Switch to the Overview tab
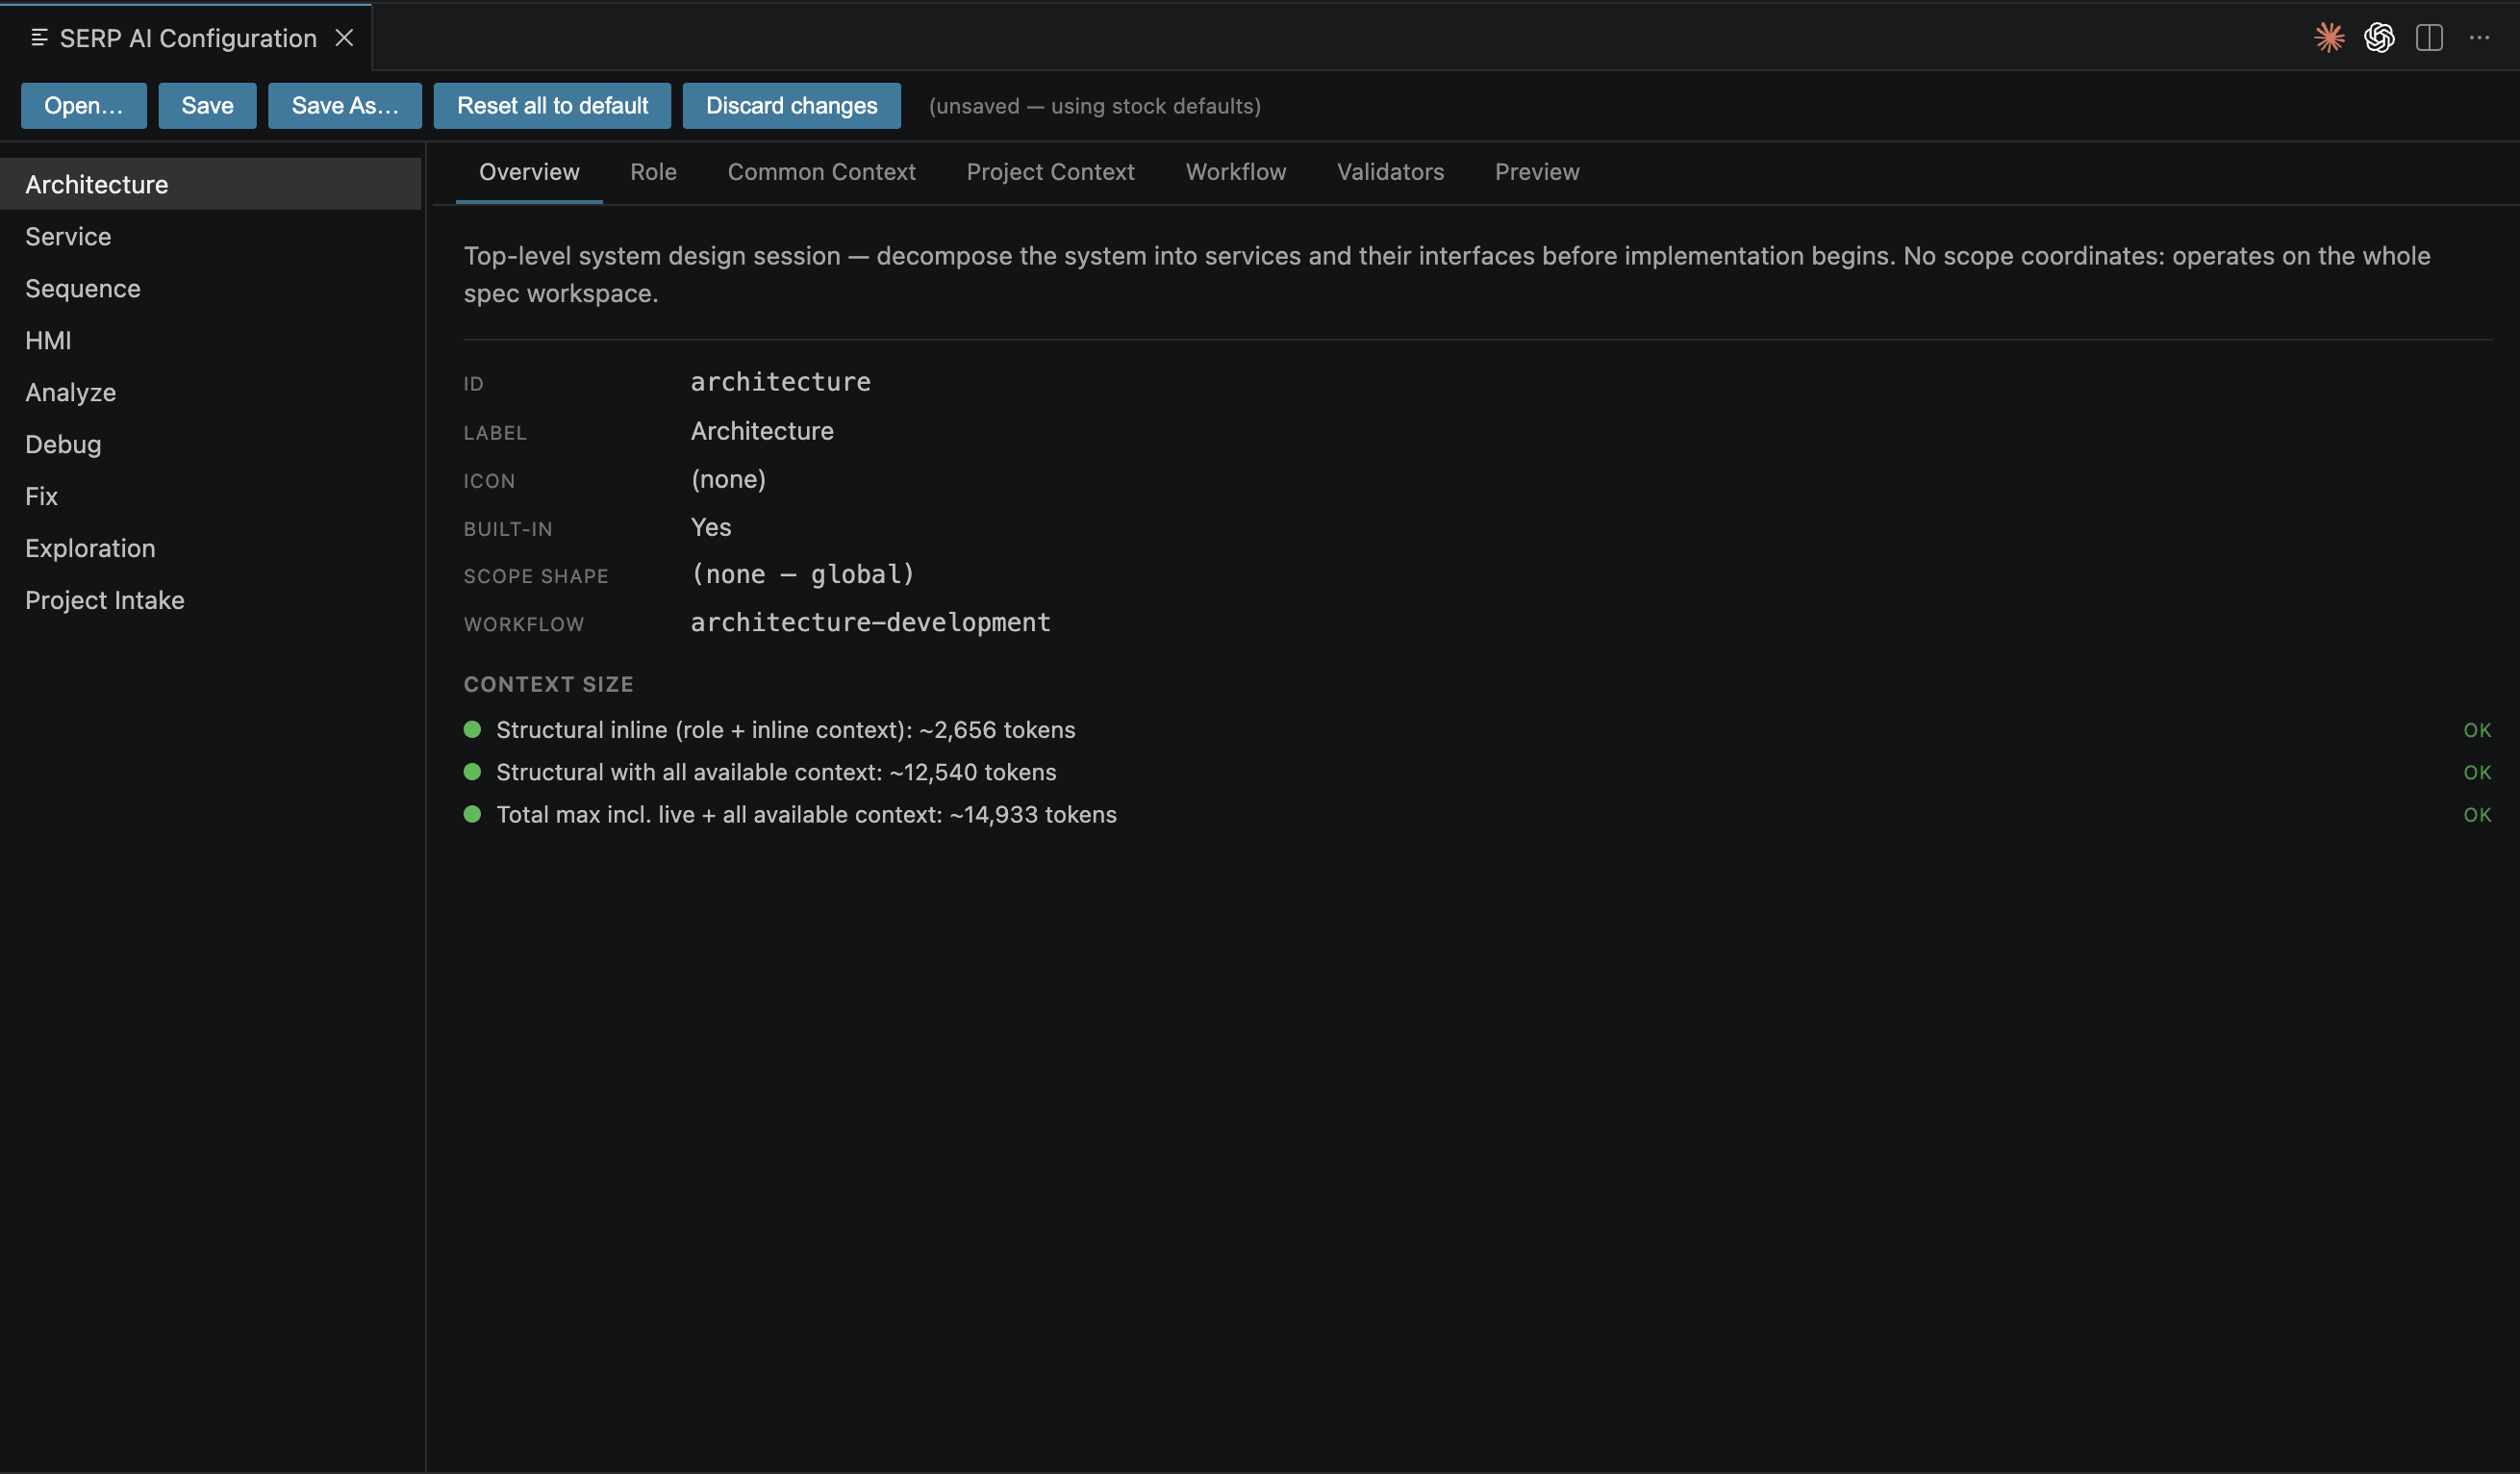Screen dimensions: 2520x1474 point(529,172)
